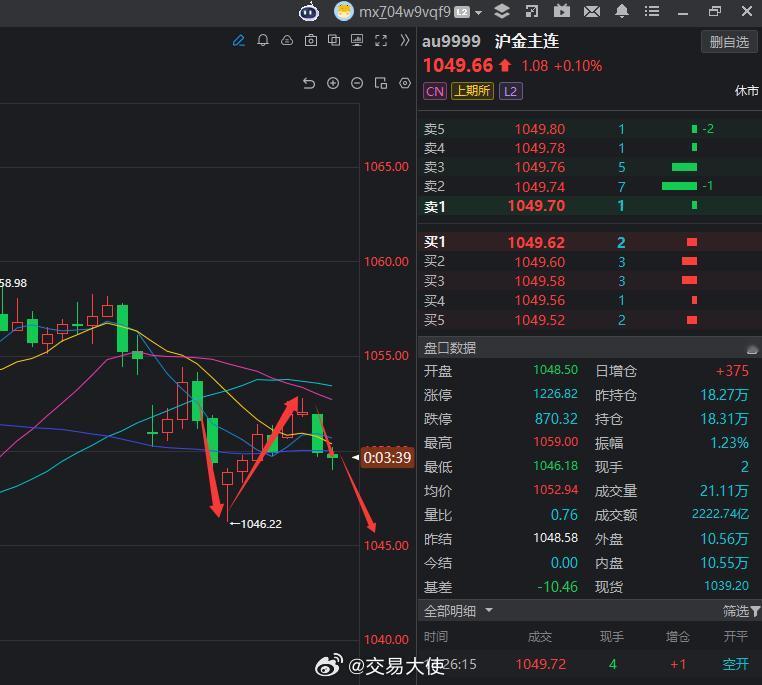
Task: Click the 1055.00 price axis label
Action: pos(386,356)
